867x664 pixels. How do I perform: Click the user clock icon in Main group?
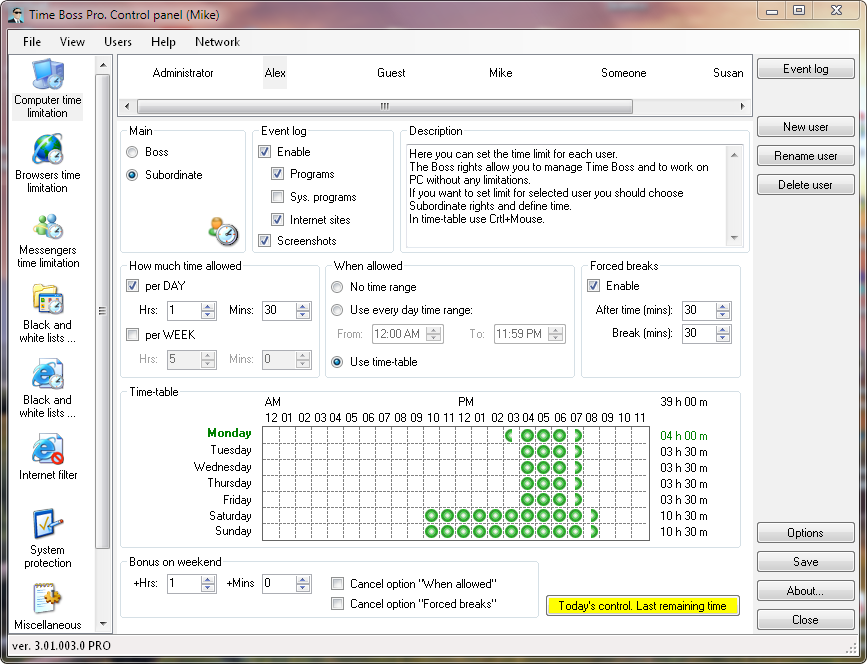click(223, 231)
